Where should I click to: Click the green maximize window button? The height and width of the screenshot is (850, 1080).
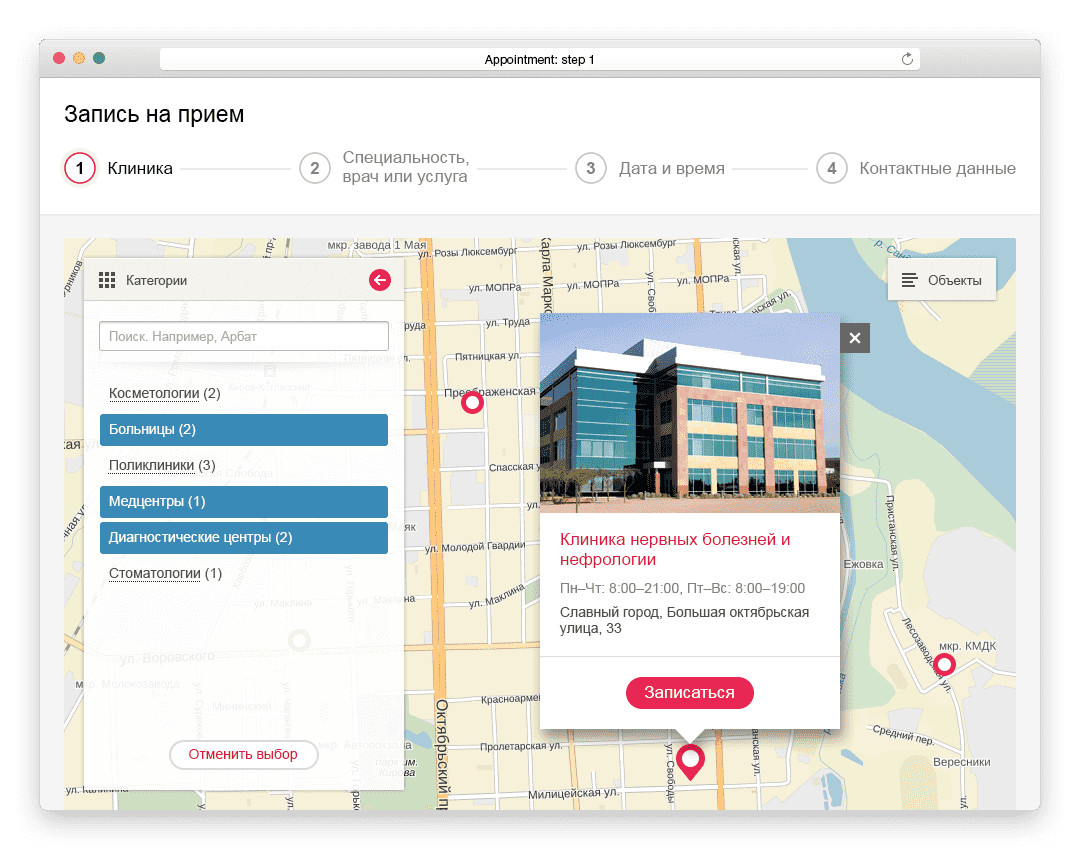[x=99, y=58]
